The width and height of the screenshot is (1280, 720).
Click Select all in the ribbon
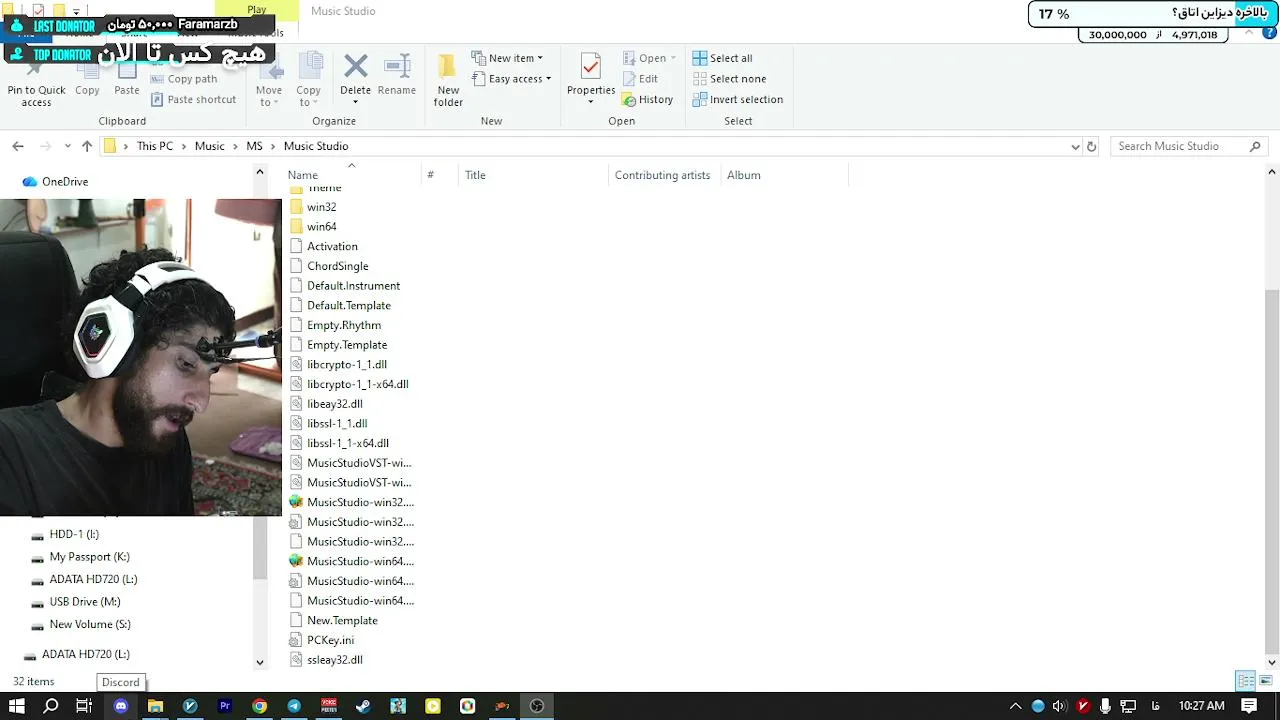(722, 58)
